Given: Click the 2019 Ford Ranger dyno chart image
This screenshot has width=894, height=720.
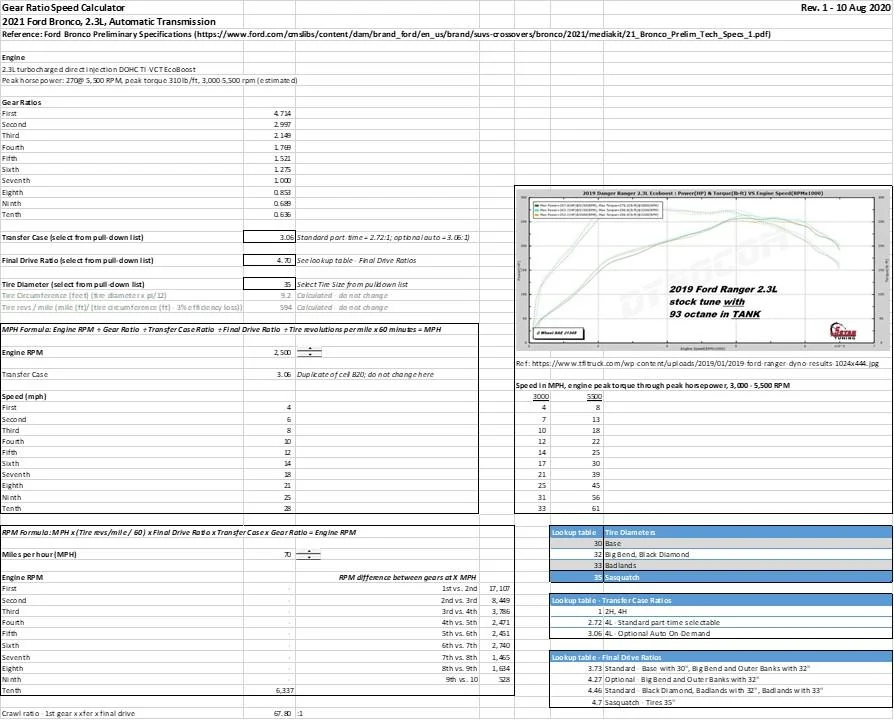Looking at the screenshot, I should coord(704,268).
